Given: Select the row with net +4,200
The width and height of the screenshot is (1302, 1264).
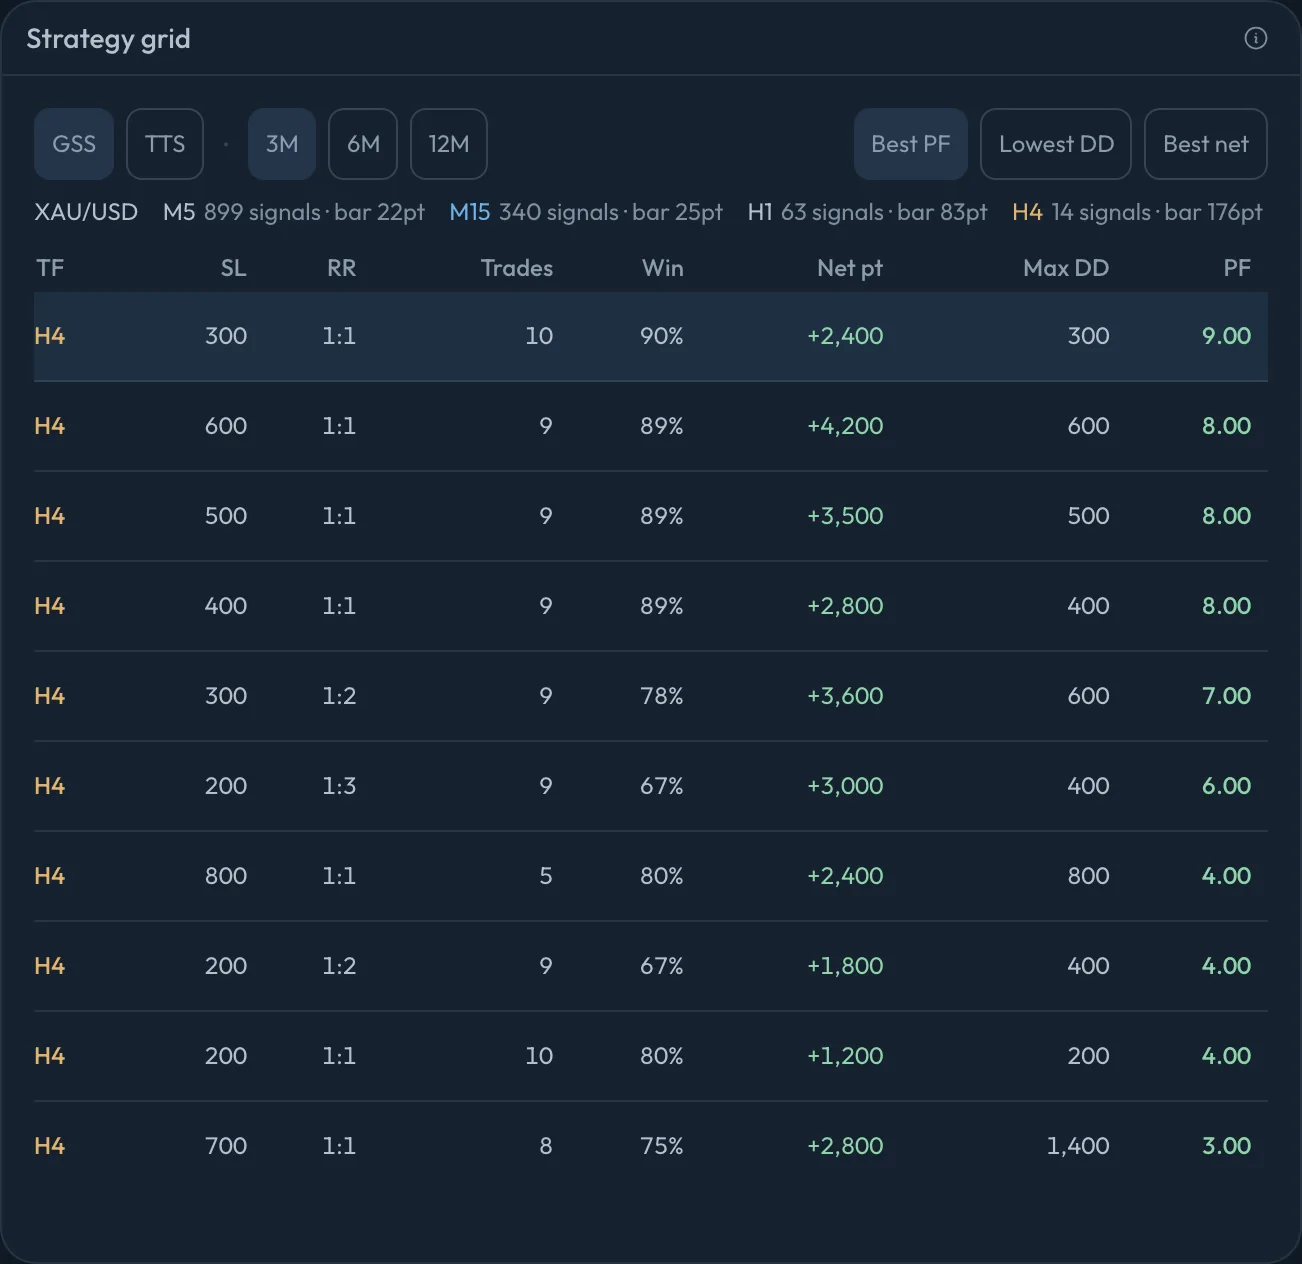Looking at the screenshot, I should coord(651,426).
